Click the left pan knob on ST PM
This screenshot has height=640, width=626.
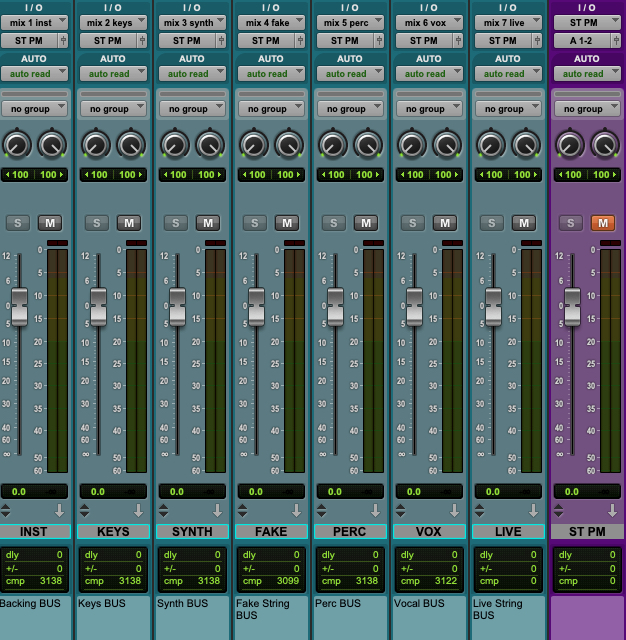pos(569,145)
